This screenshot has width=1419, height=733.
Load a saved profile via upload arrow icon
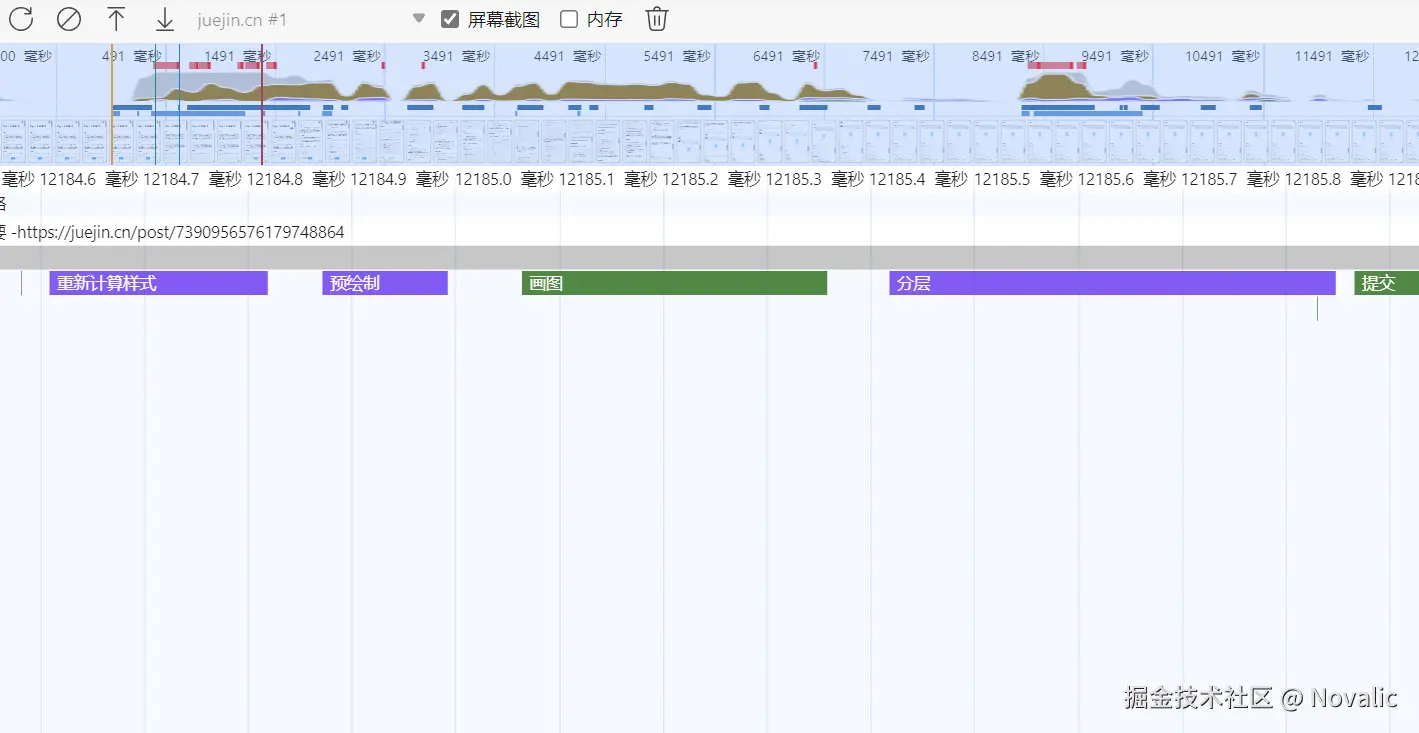(x=116, y=18)
